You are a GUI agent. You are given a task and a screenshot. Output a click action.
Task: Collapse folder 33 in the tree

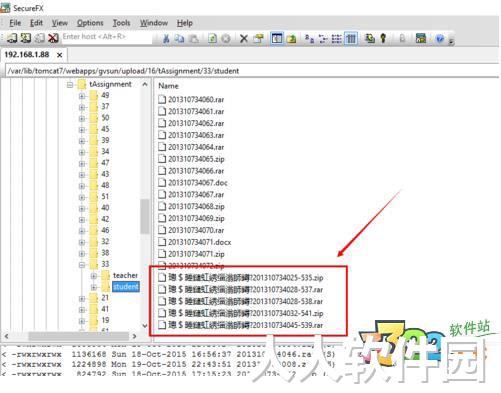[x=82, y=265]
